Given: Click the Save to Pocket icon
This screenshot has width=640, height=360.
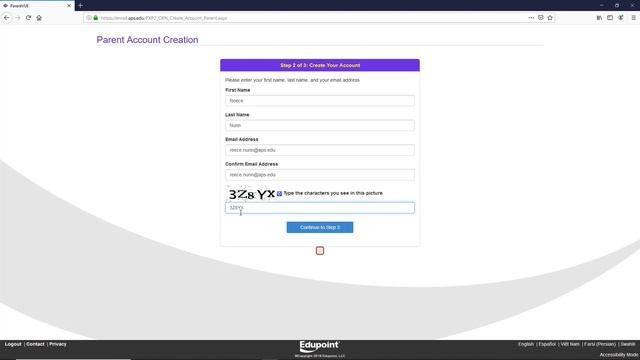Looking at the screenshot, I should click(x=540, y=18).
